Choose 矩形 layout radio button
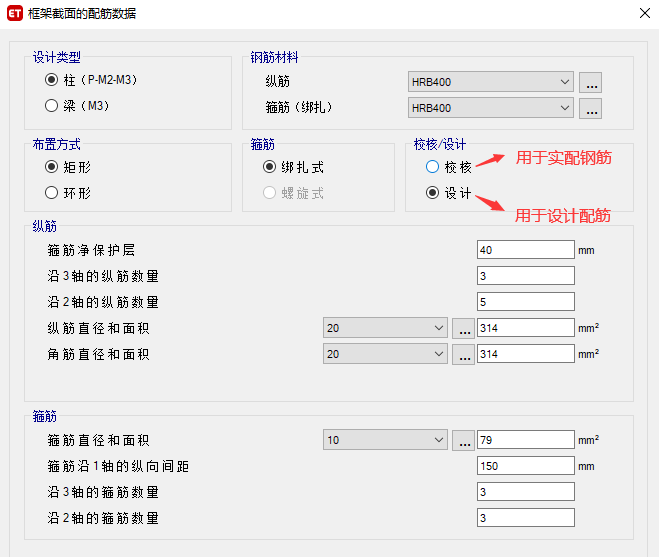 pyautogui.click(x=51, y=167)
